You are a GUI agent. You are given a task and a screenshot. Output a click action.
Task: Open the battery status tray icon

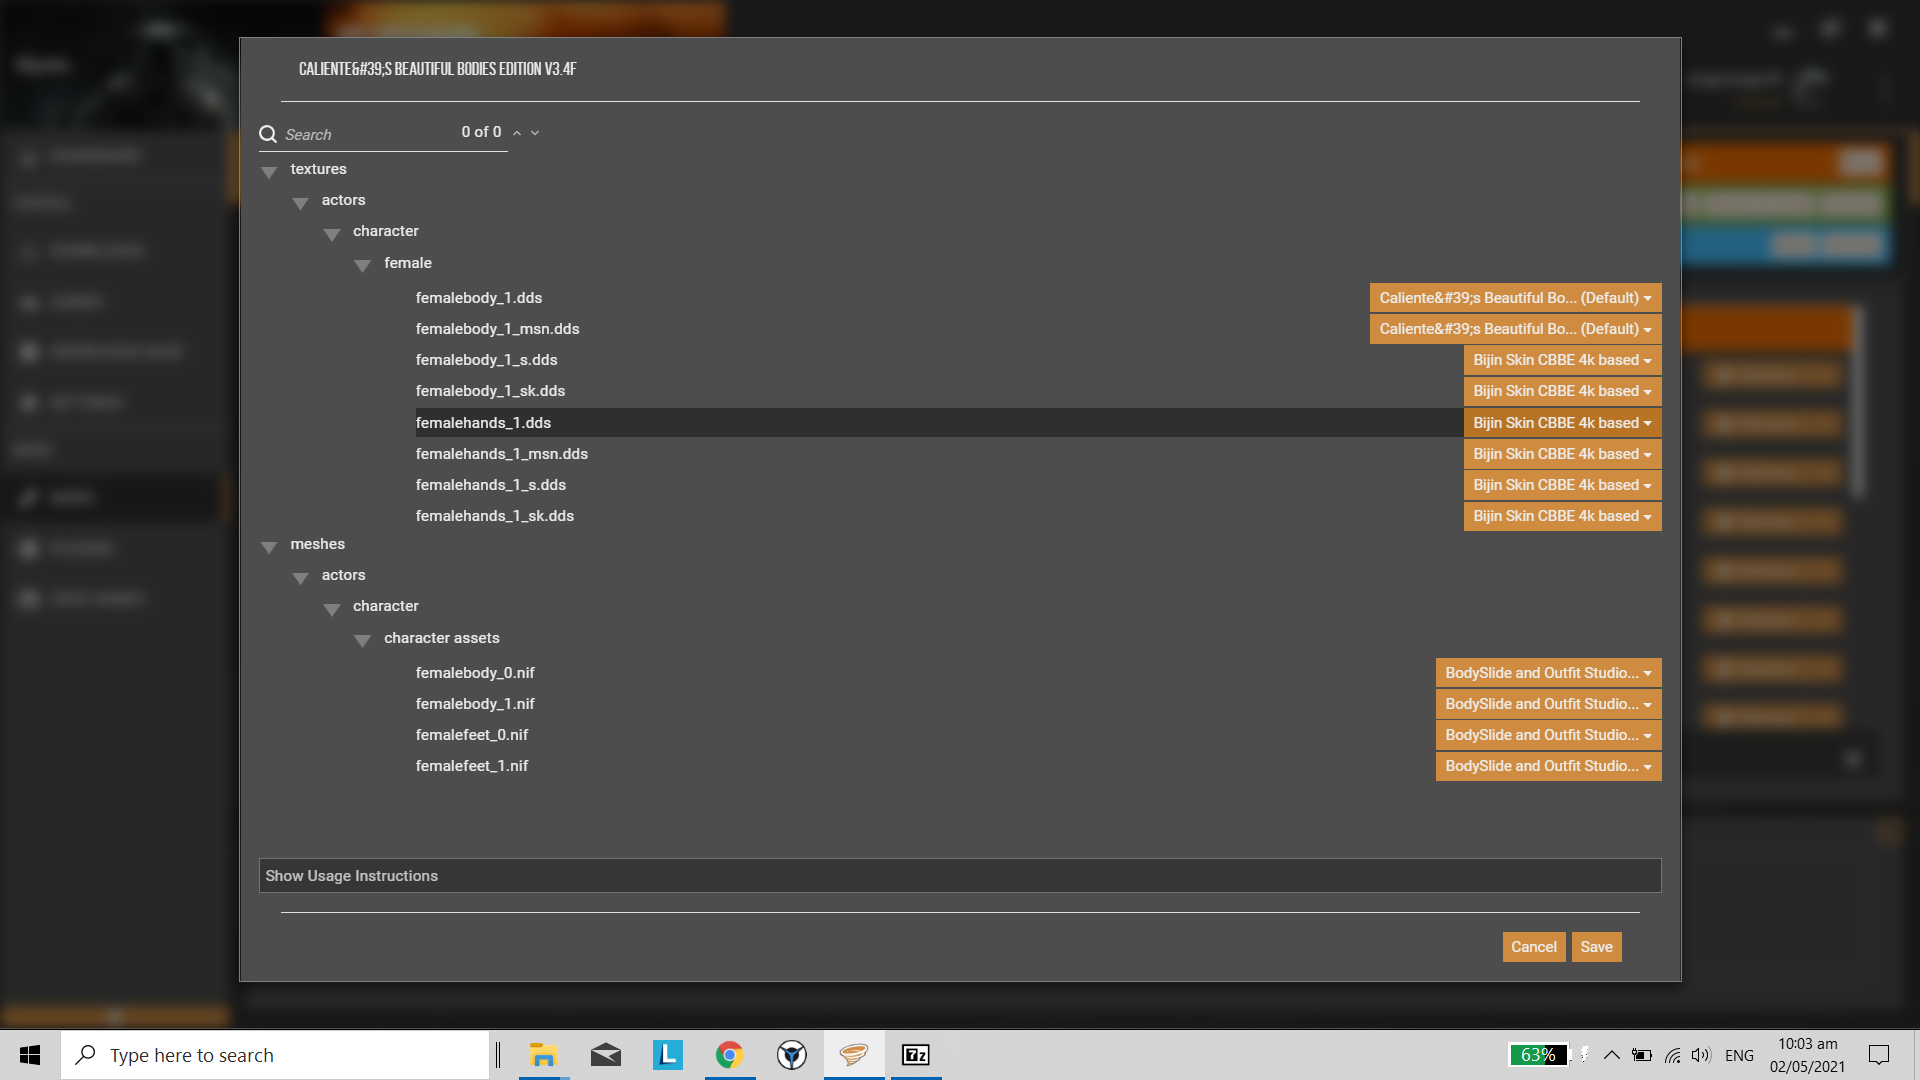[1642, 1055]
